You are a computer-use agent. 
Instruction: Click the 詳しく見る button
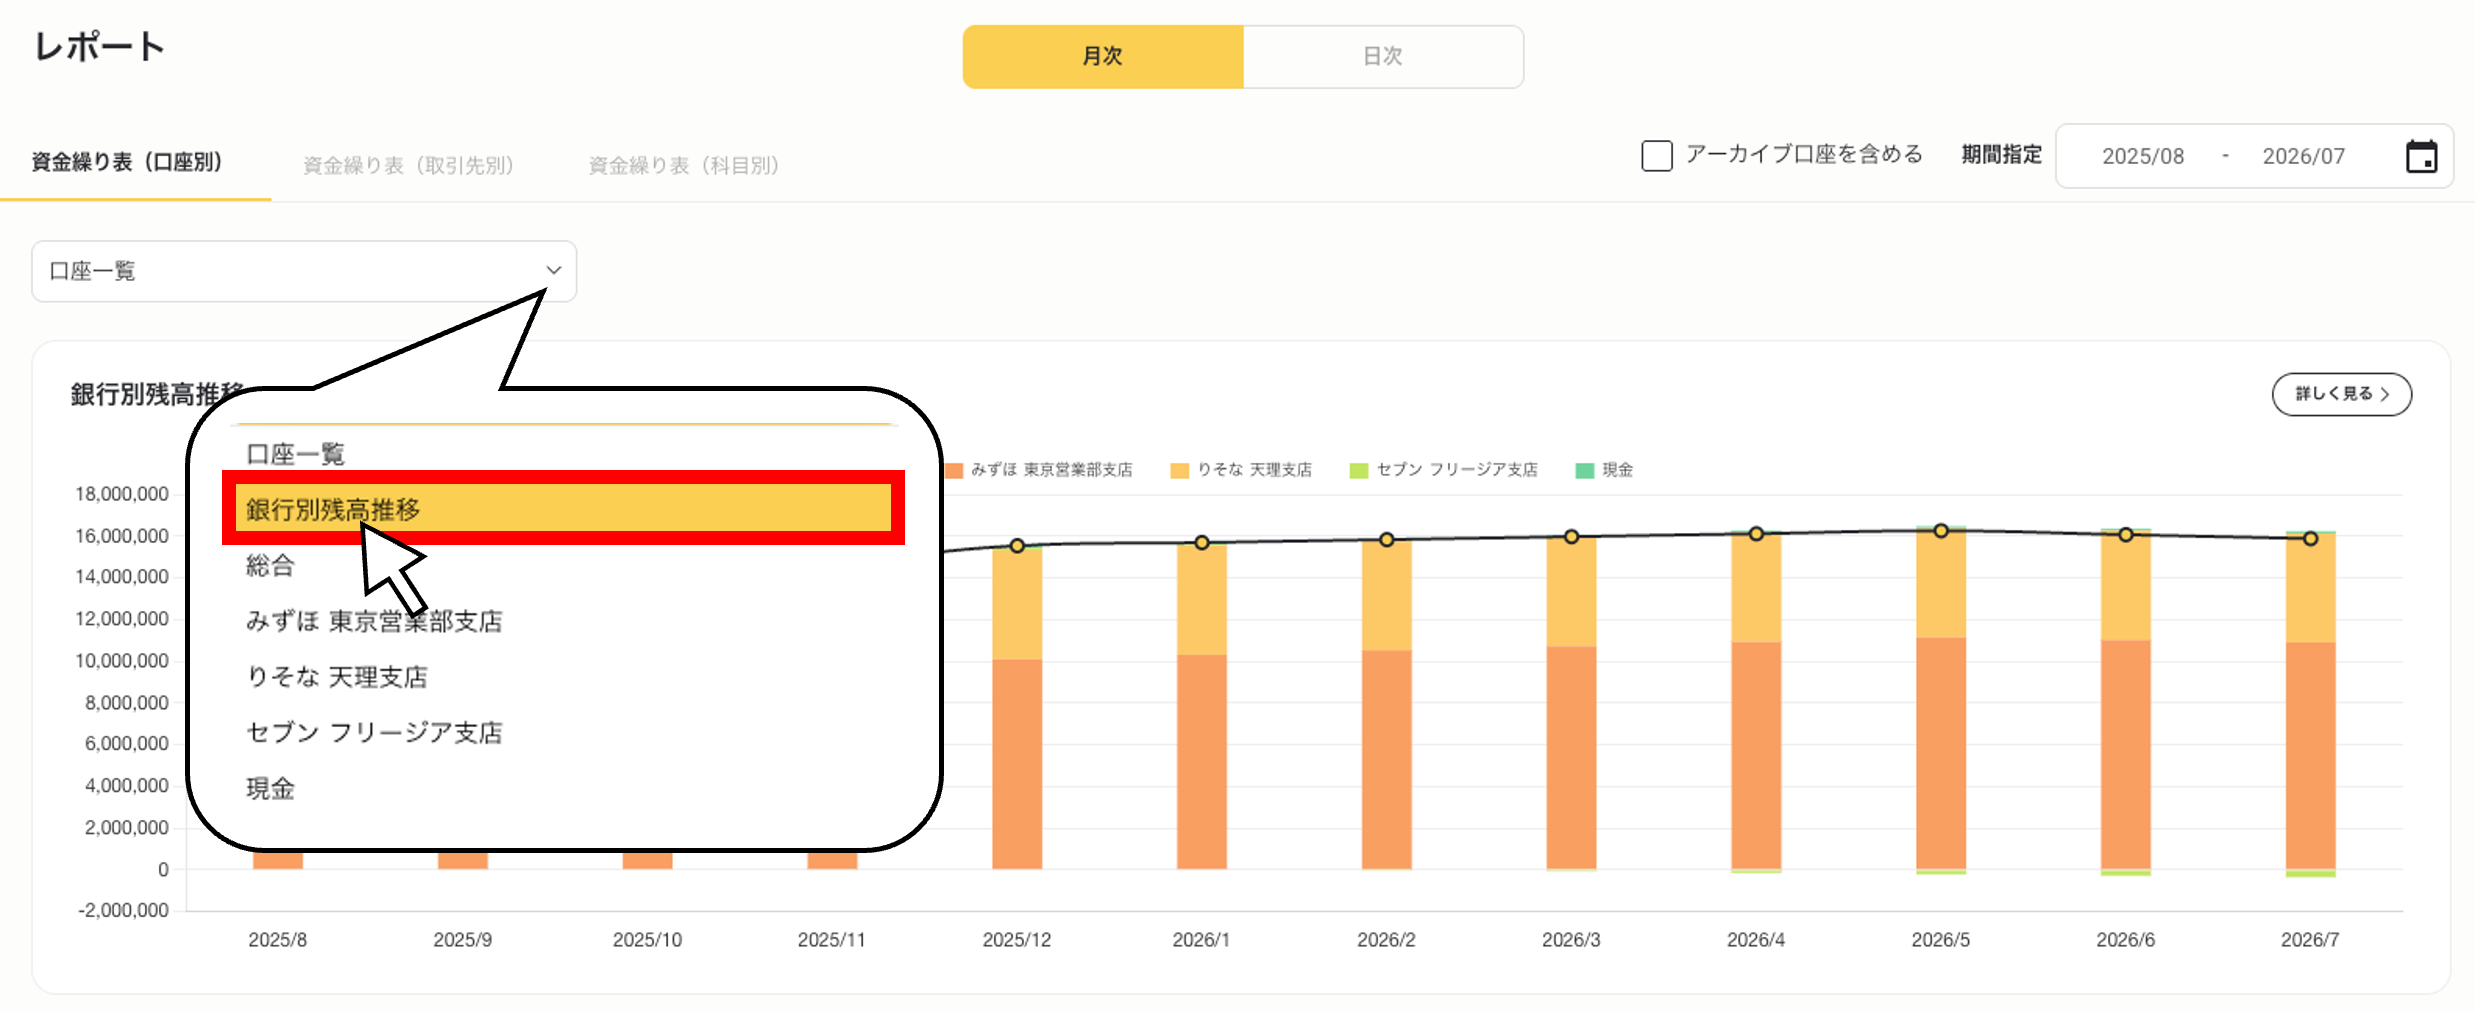(x=2341, y=394)
